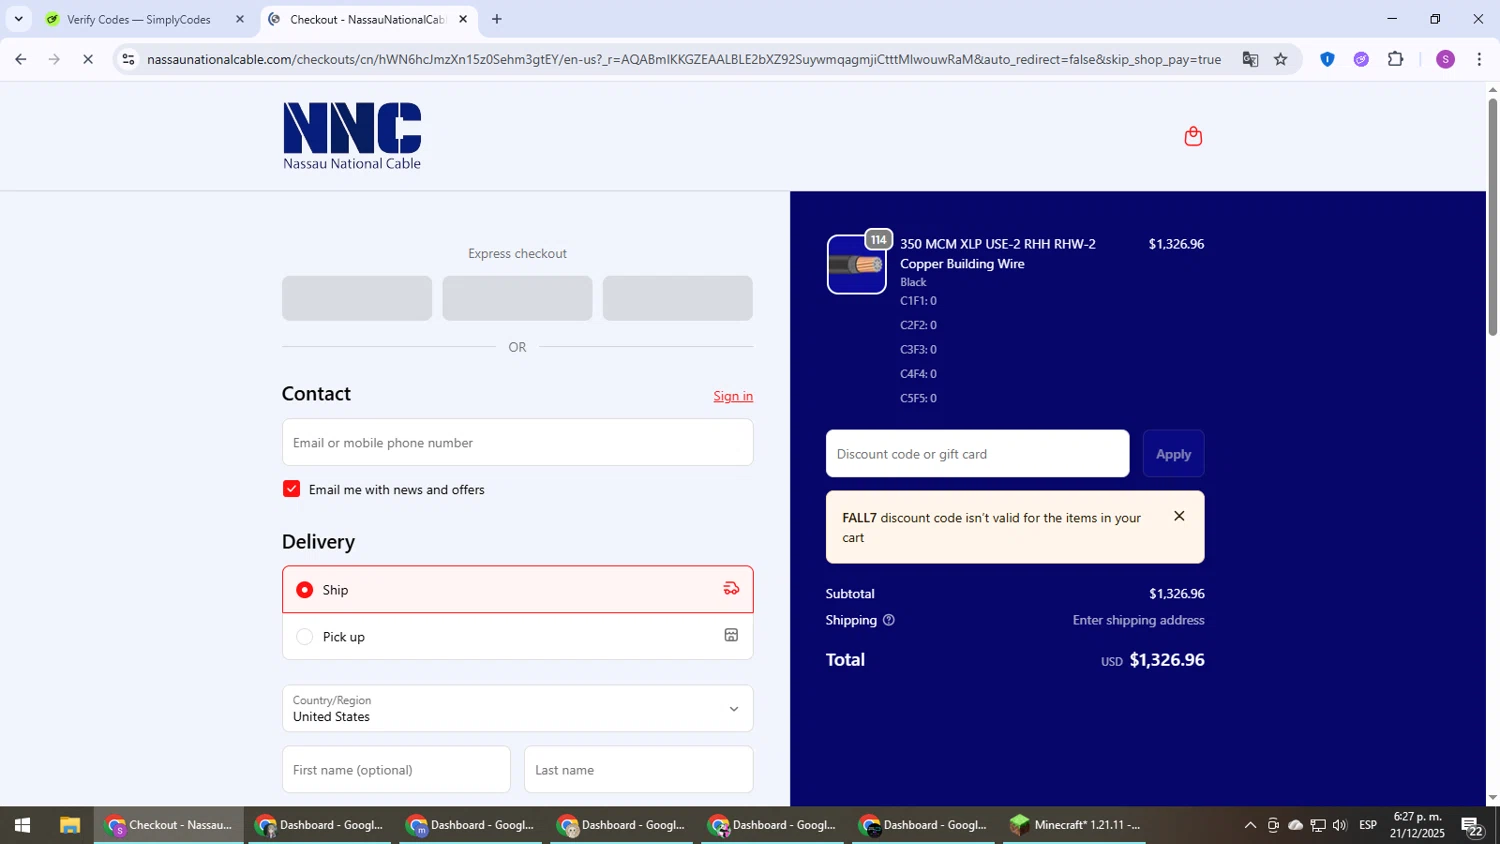Click the NNC Nassau National Cable logo

coord(352,136)
